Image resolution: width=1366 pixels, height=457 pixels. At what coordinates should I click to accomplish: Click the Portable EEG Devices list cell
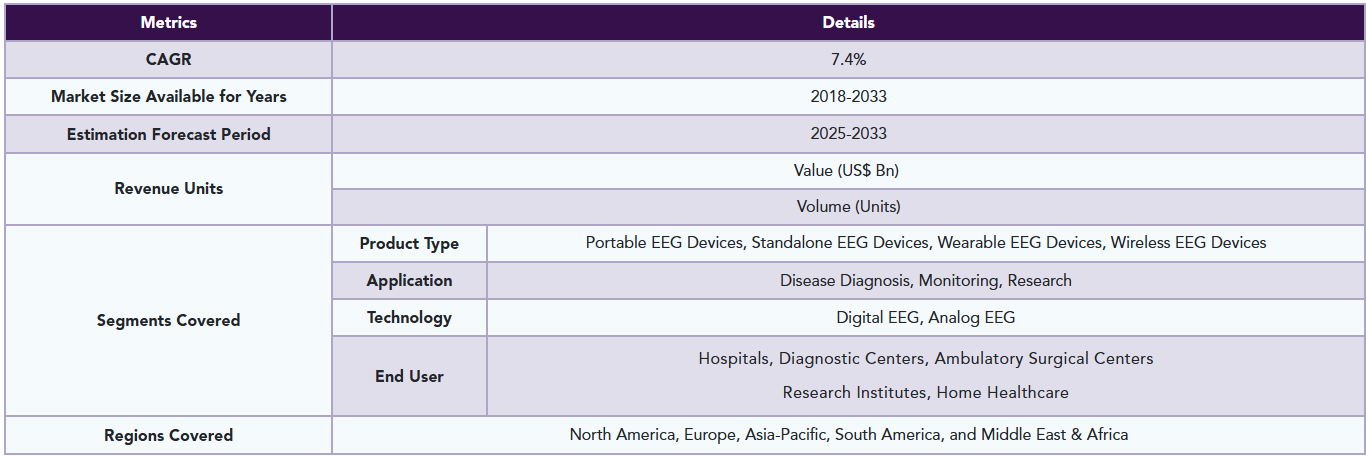(925, 243)
